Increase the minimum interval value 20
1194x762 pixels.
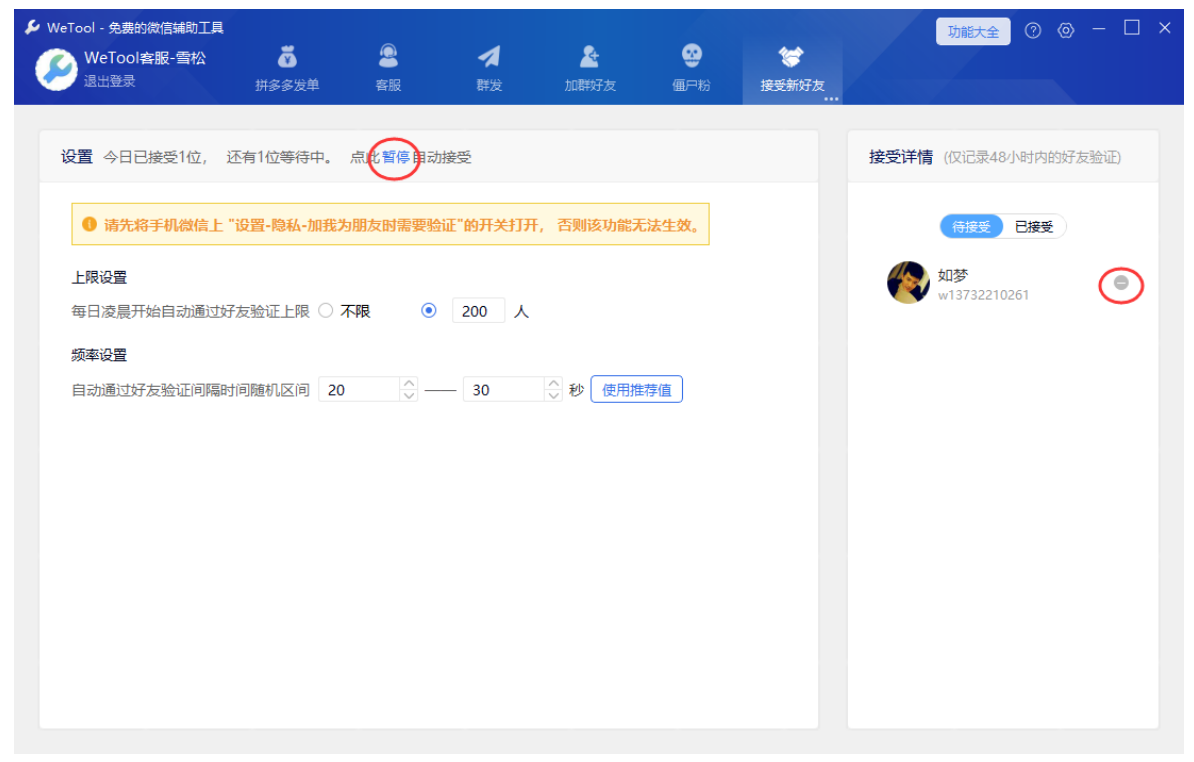pyautogui.click(x=409, y=383)
